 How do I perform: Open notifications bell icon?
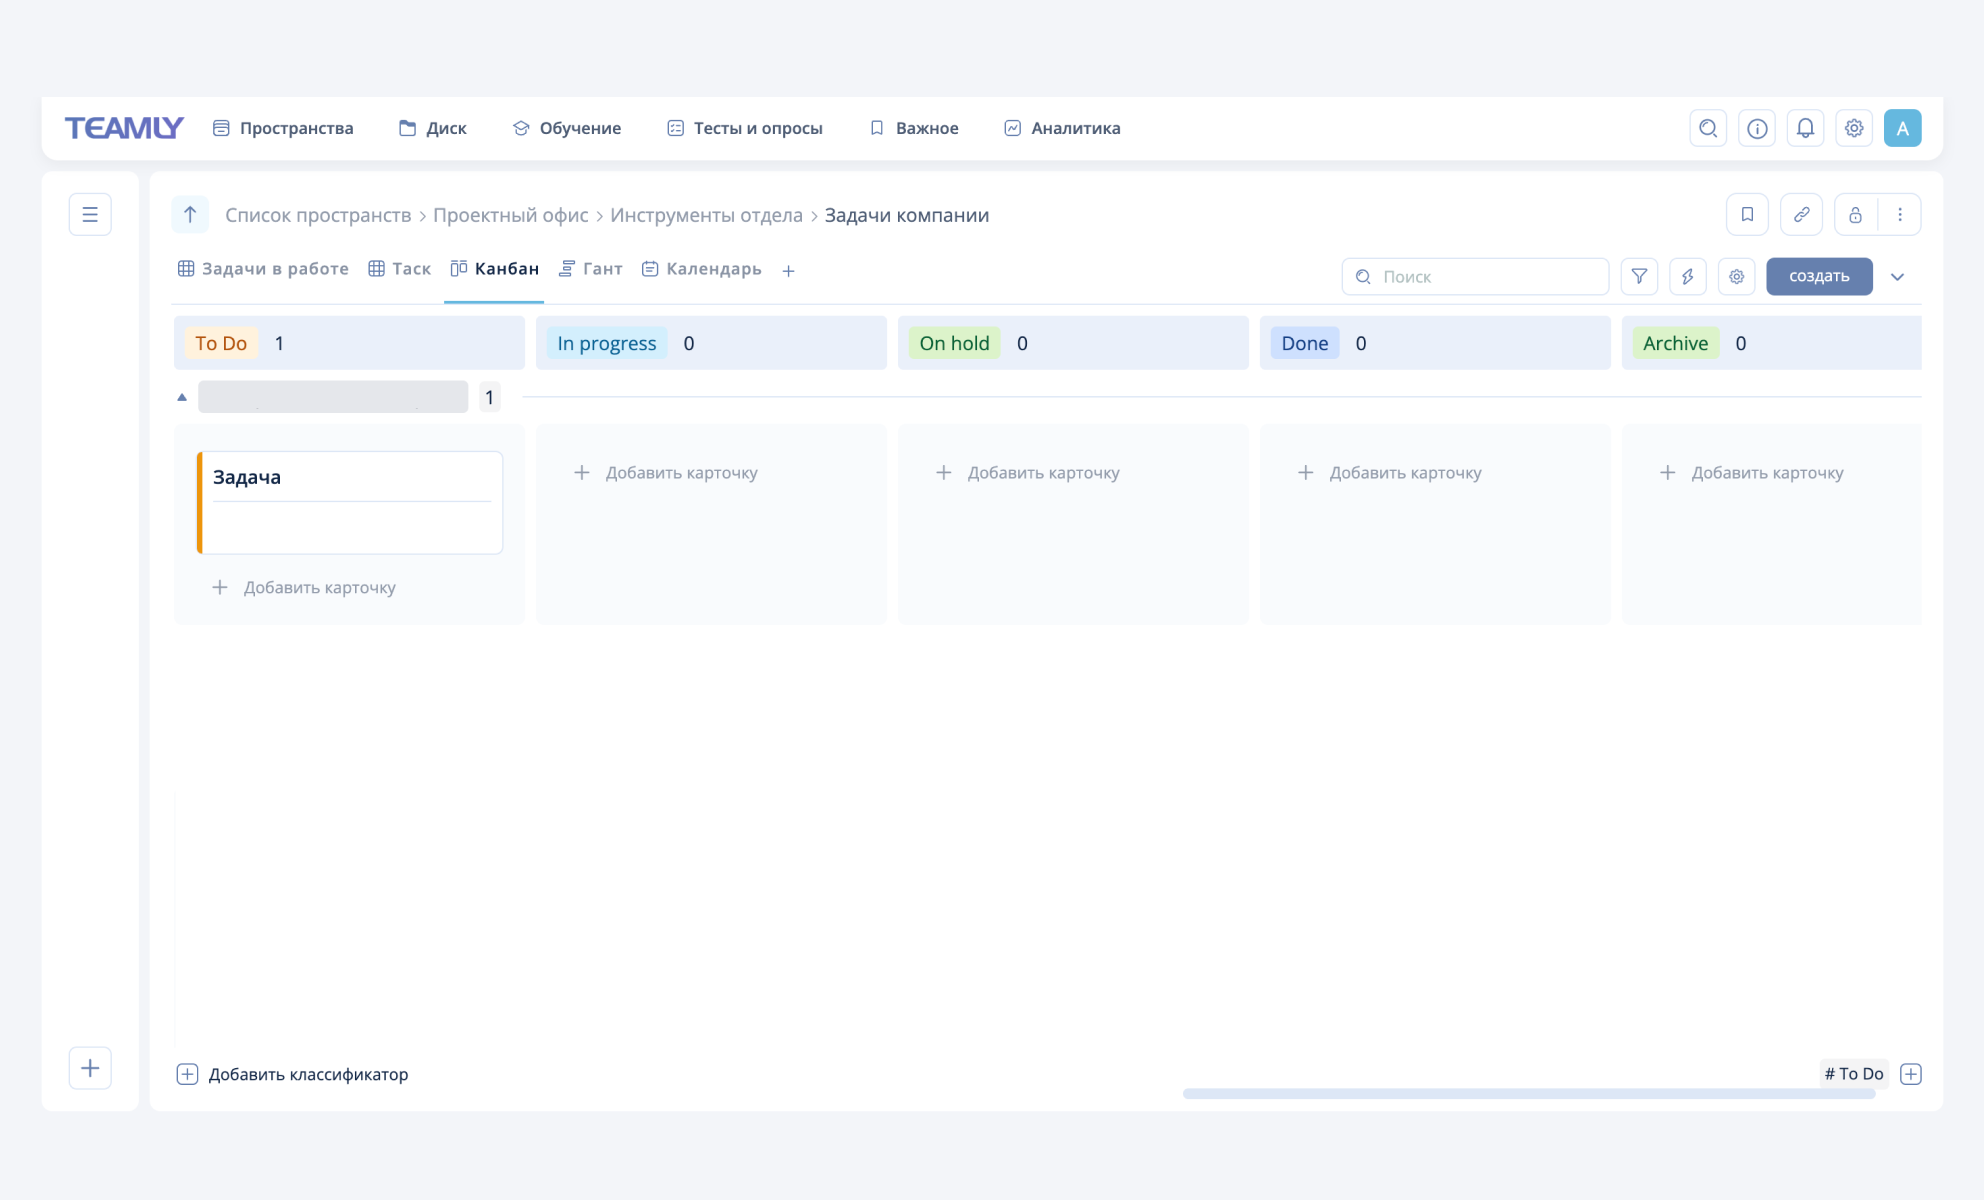(x=1805, y=127)
